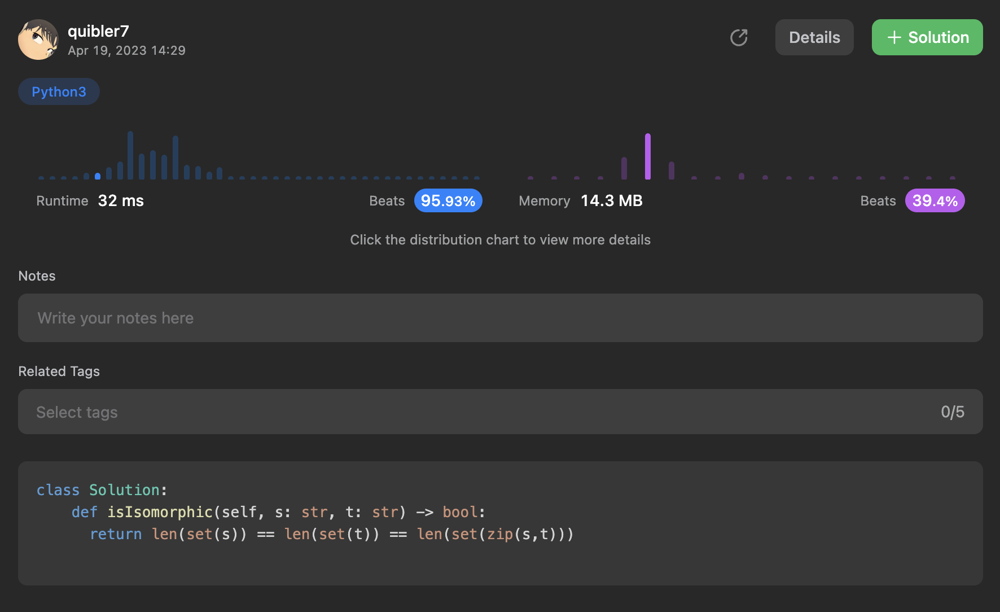Viewport: 1000px width, 612px height.
Task: Click the 39.4% memory beats badge
Action: point(934,201)
